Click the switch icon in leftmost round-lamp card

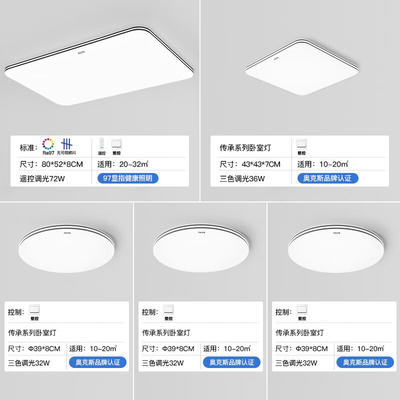coord(34,309)
